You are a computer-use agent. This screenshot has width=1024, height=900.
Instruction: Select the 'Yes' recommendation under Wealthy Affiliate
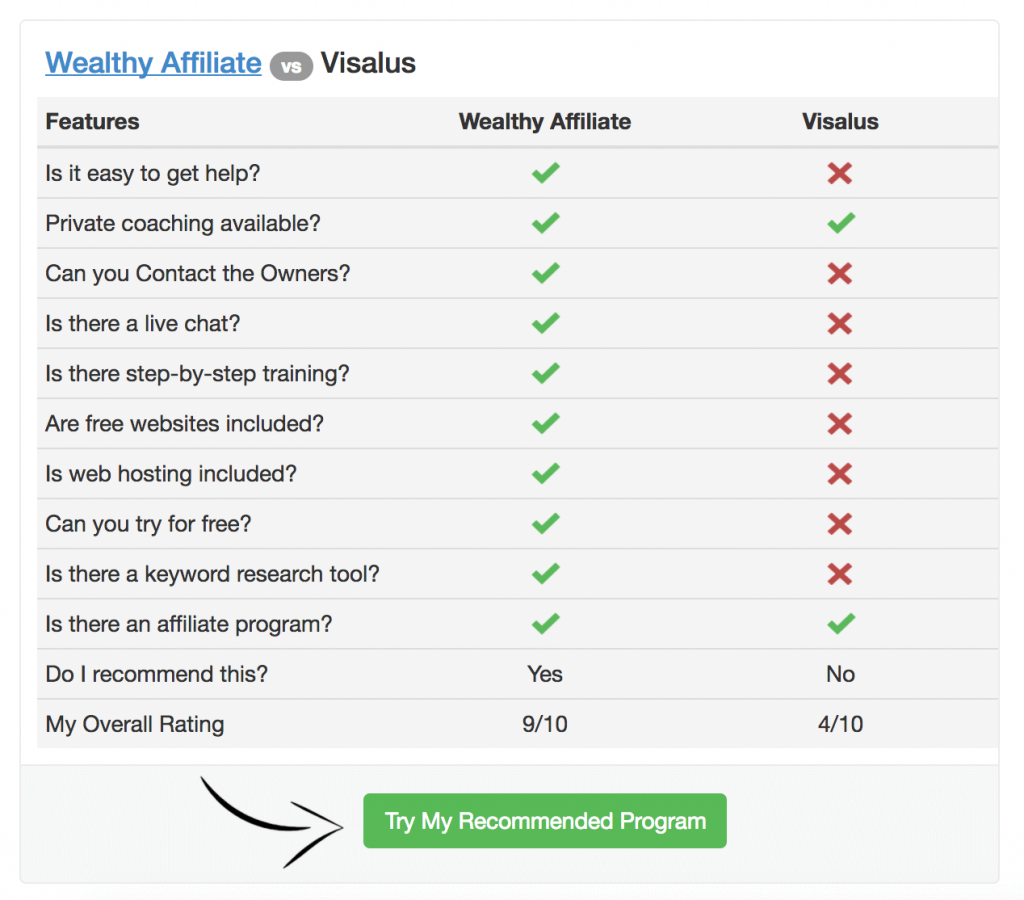(545, 673)
